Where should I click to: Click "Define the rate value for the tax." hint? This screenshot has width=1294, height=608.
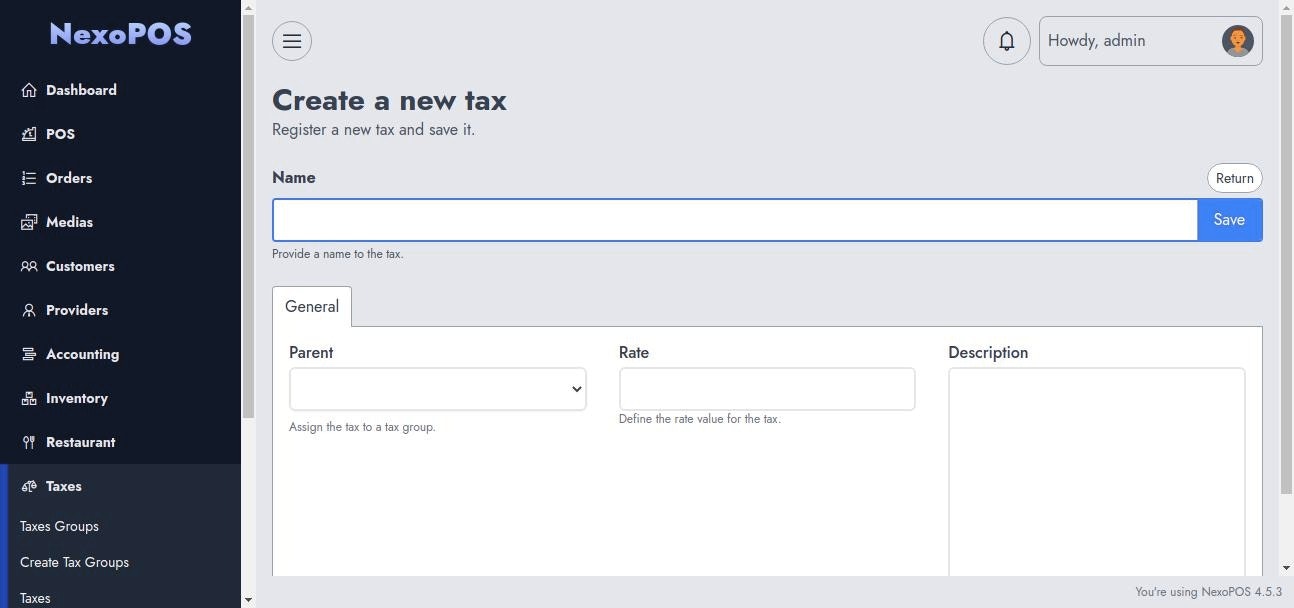tap(700, 419)
